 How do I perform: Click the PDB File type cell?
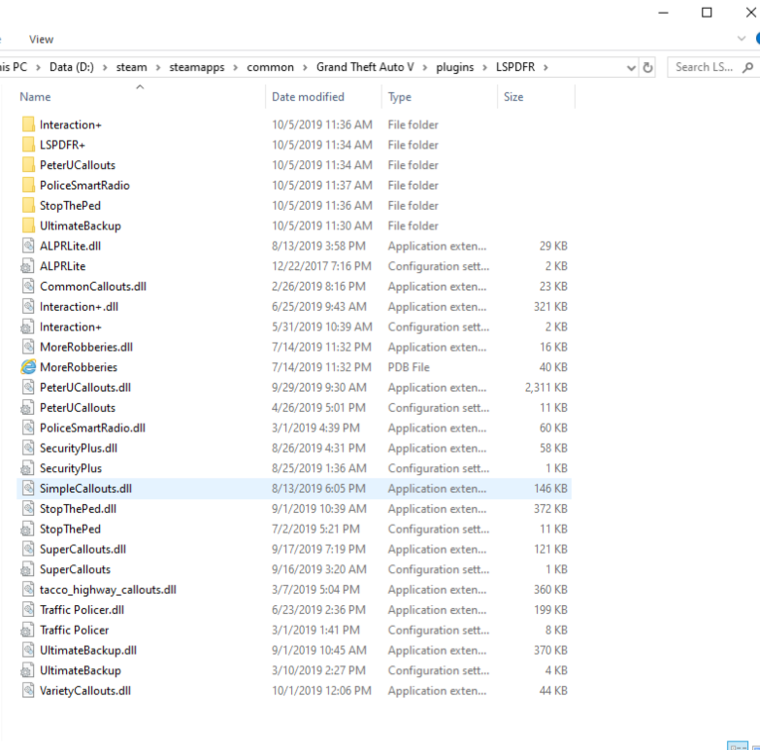[409, 367]
